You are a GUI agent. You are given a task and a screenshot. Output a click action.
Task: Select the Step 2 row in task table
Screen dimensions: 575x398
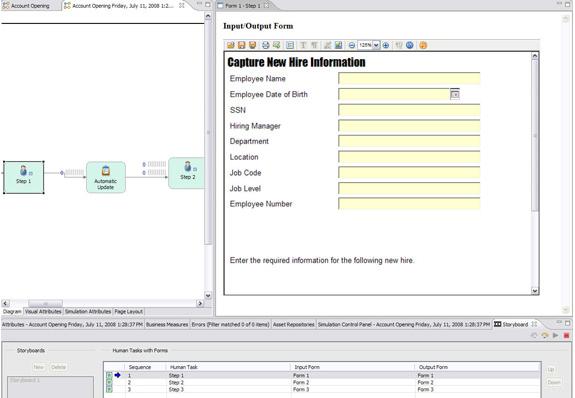(x=323, y=382)
